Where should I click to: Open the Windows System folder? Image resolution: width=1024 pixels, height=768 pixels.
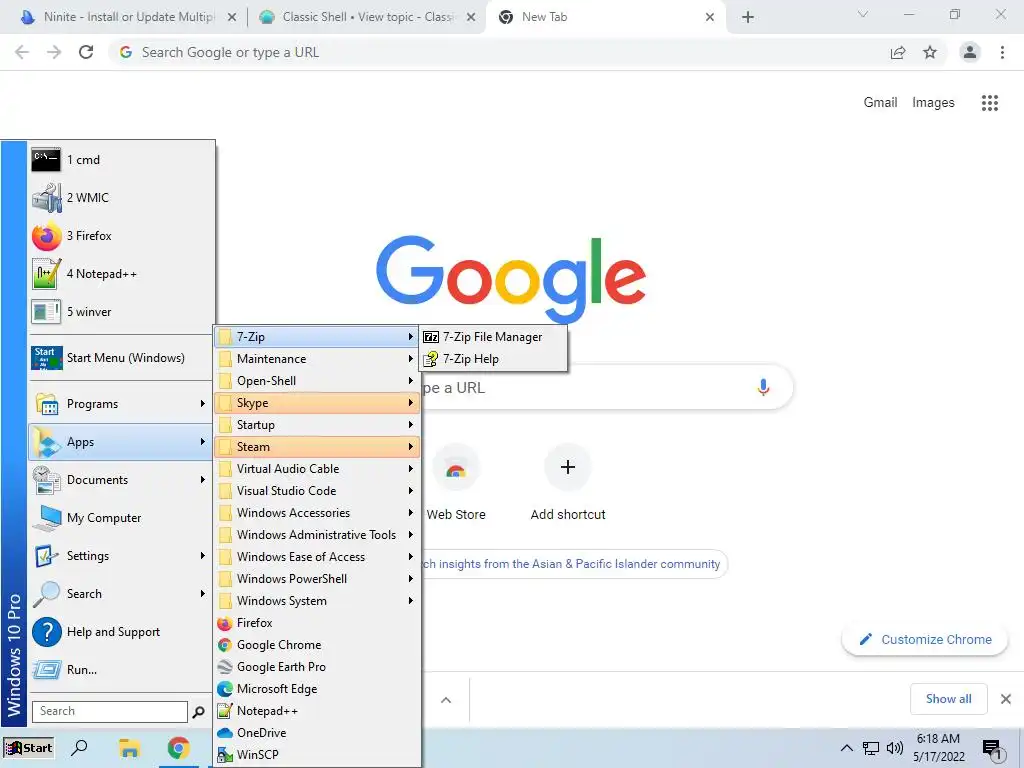[317, 601]
